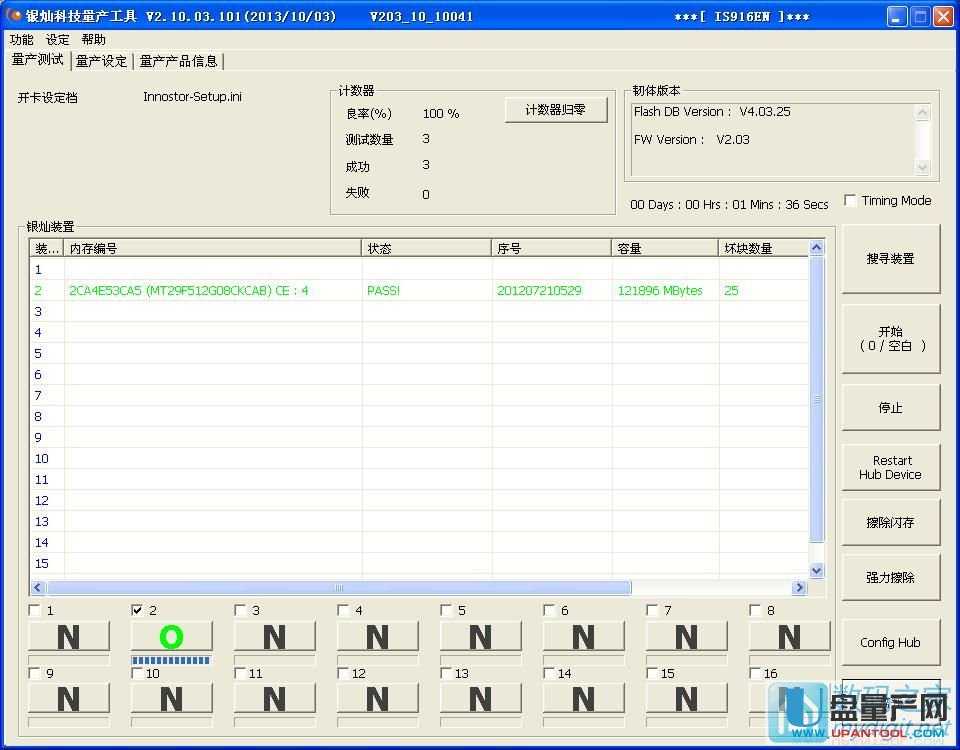Screen dimensions: 960x750
Task: Click the N status indicator for port 1
Action: click(x=68, y=637)
